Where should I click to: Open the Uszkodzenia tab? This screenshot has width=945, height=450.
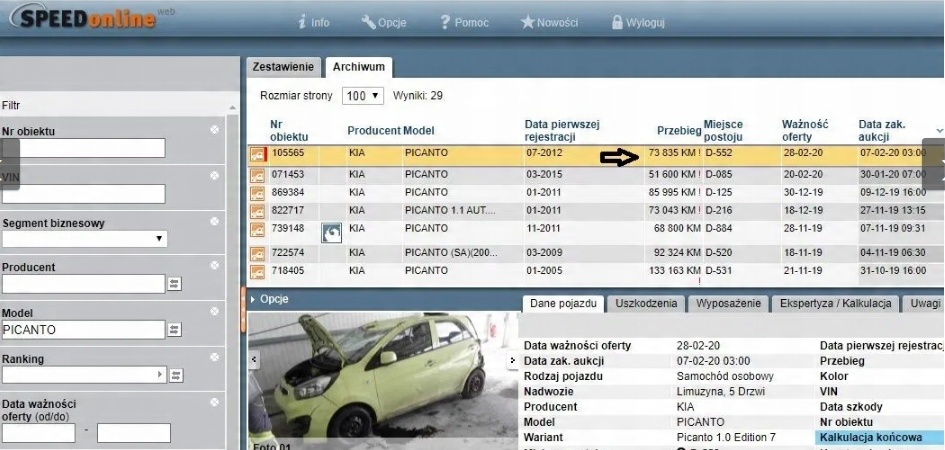coord(646,303)
